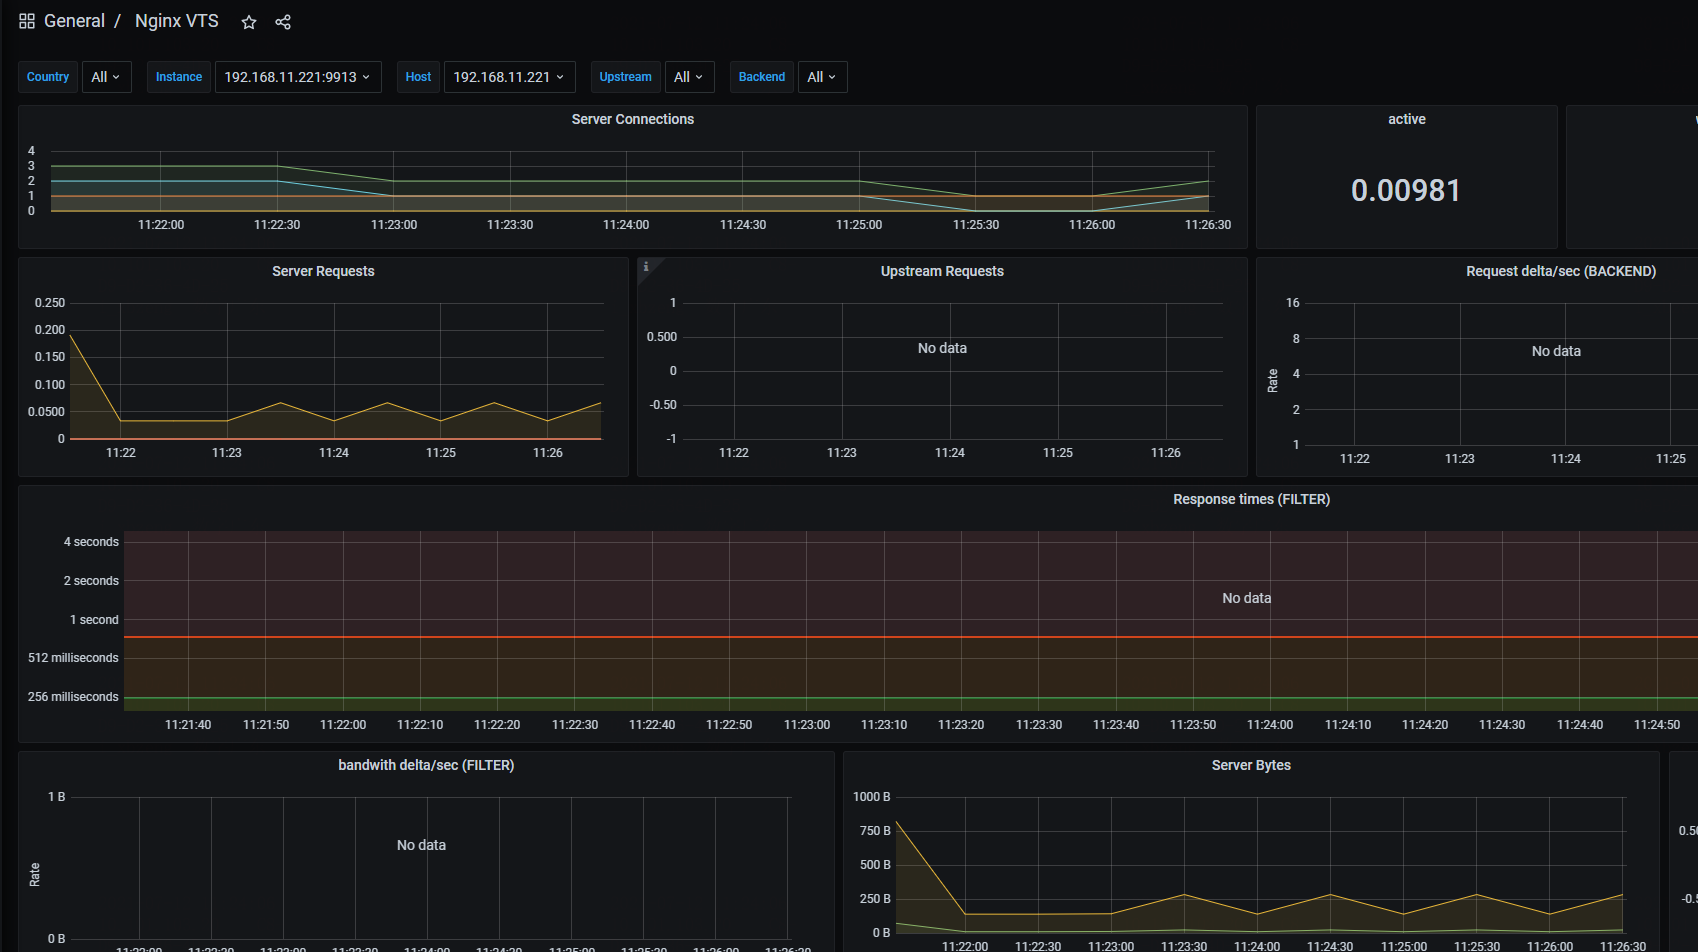Open Server Connections panel title menu

(633, 119)
